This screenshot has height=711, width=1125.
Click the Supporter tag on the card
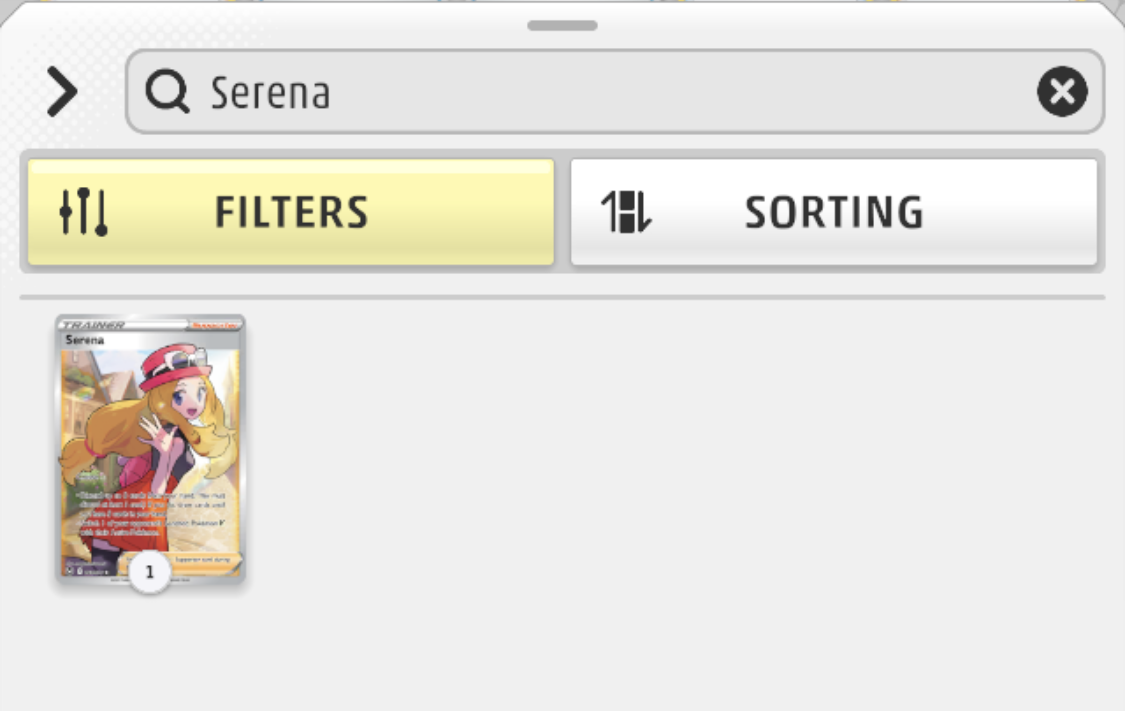pos(216,326)
